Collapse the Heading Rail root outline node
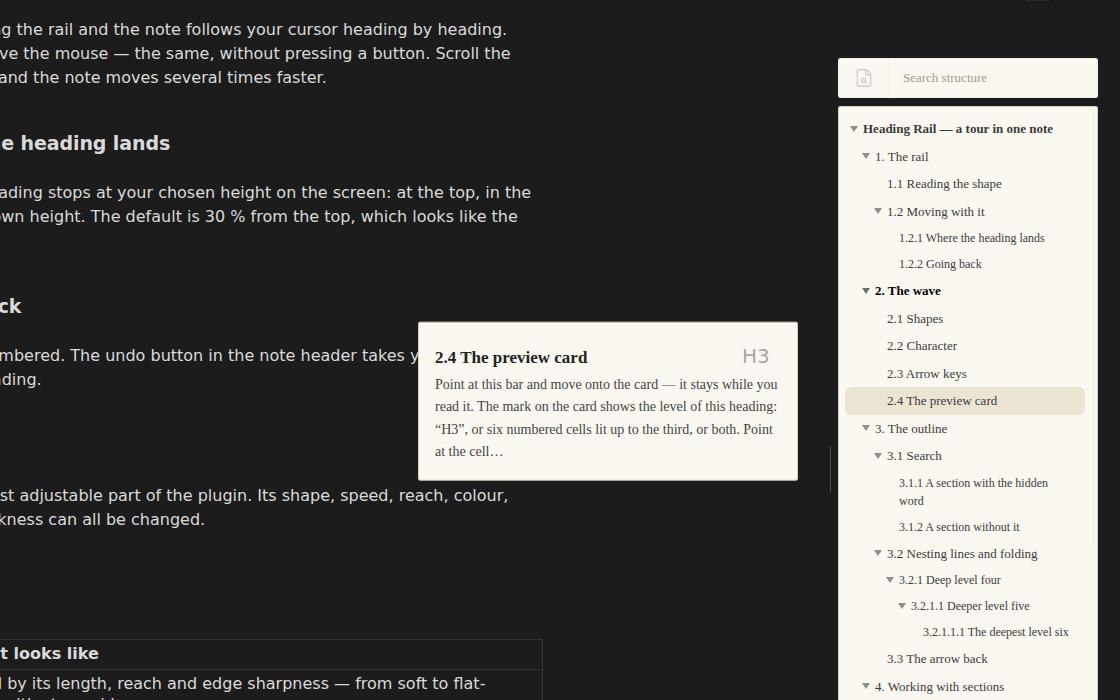This screenshot has width=1120, height=700. (854, 129)
